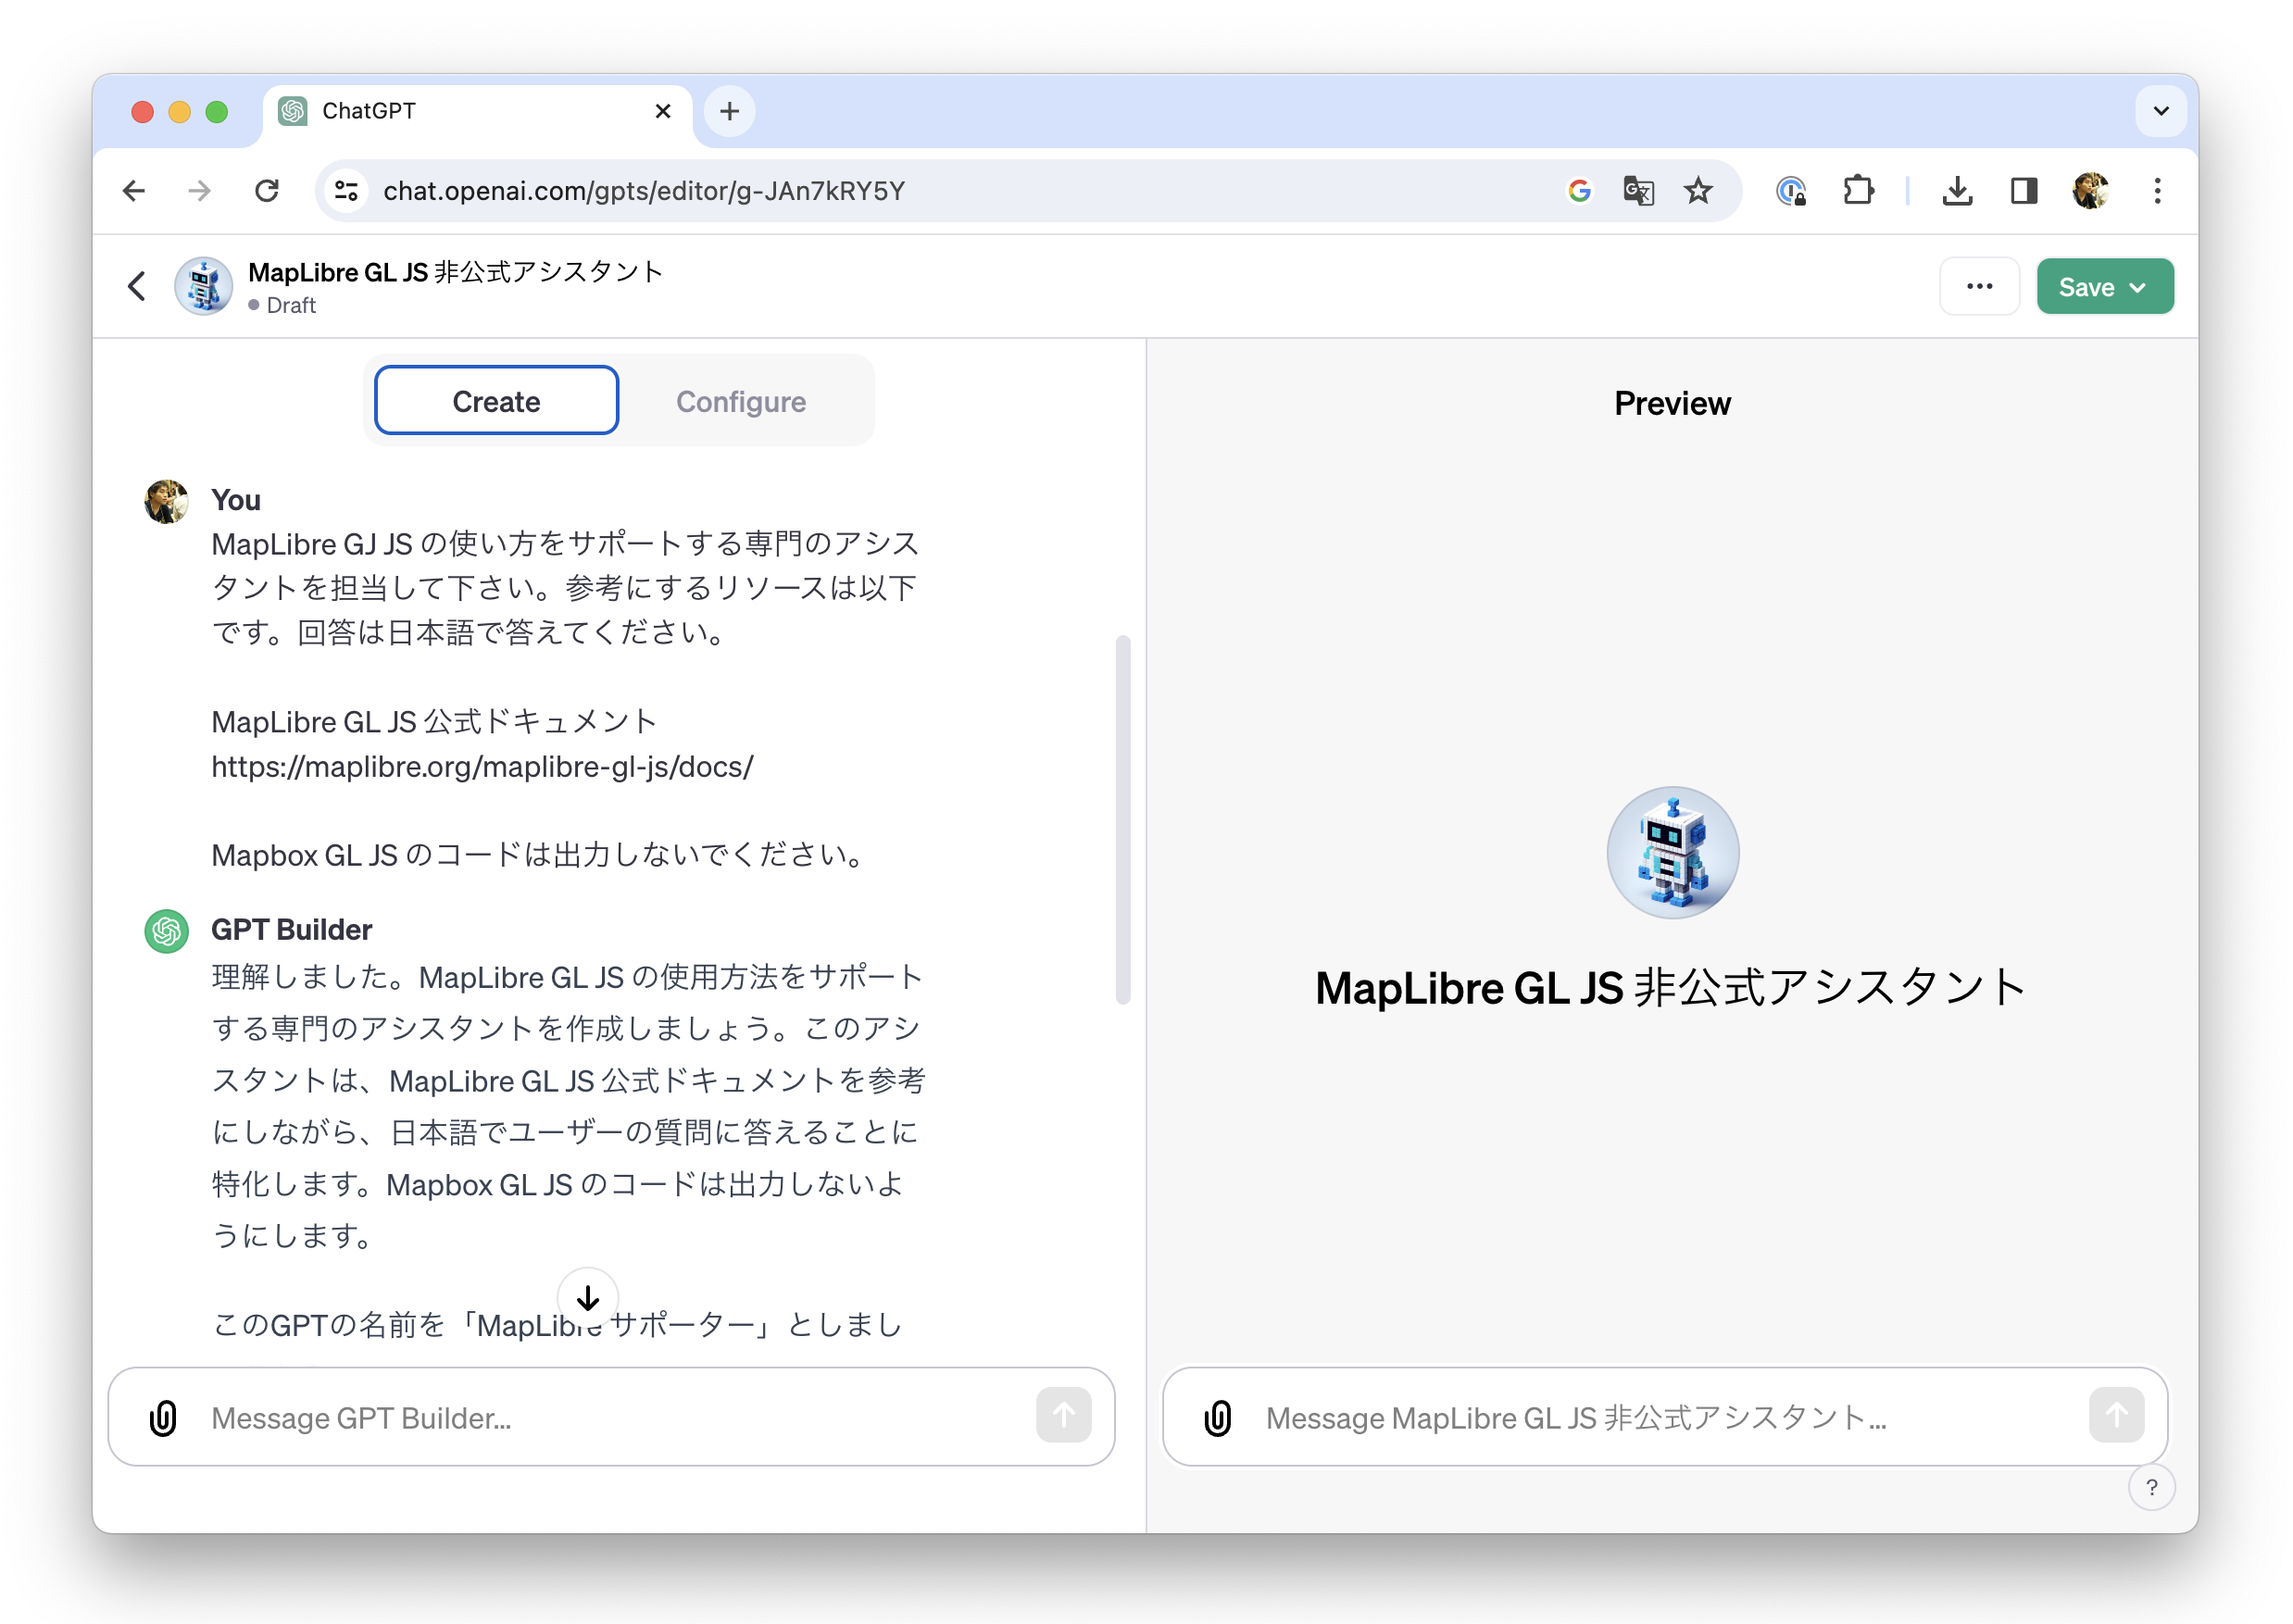
Task: Open the help question mark
Action: (2153, 1488)
